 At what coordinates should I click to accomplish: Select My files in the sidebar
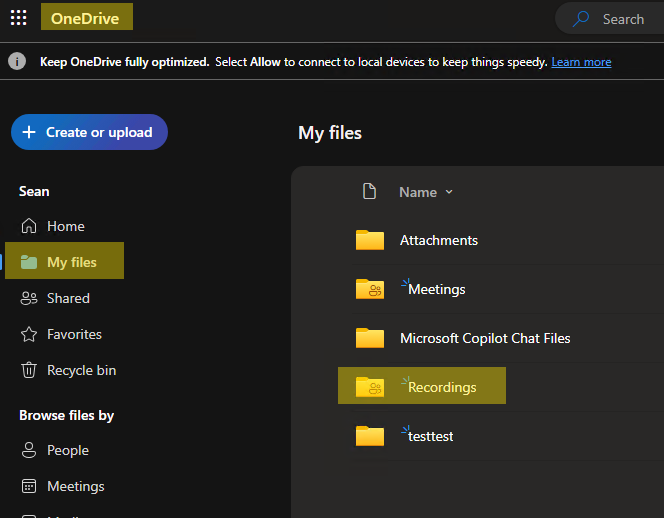pyautogui.click(x=71, y=262)
